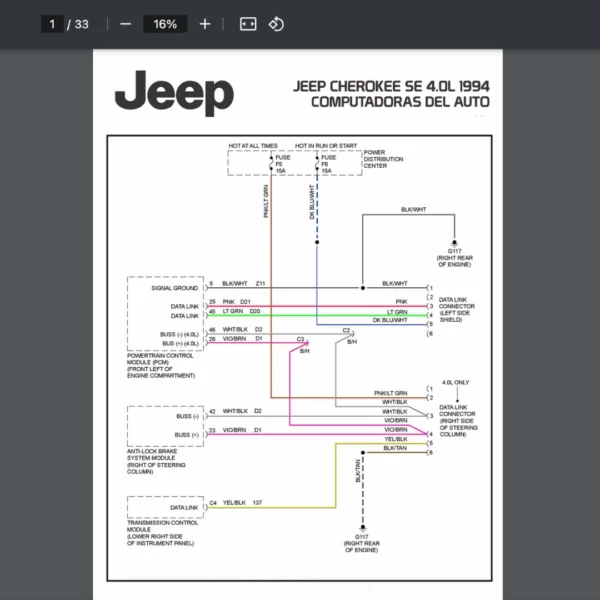Click the total page count 33
Image resolution: width=600 pixels, height=600 pixels.
point(82,24)
